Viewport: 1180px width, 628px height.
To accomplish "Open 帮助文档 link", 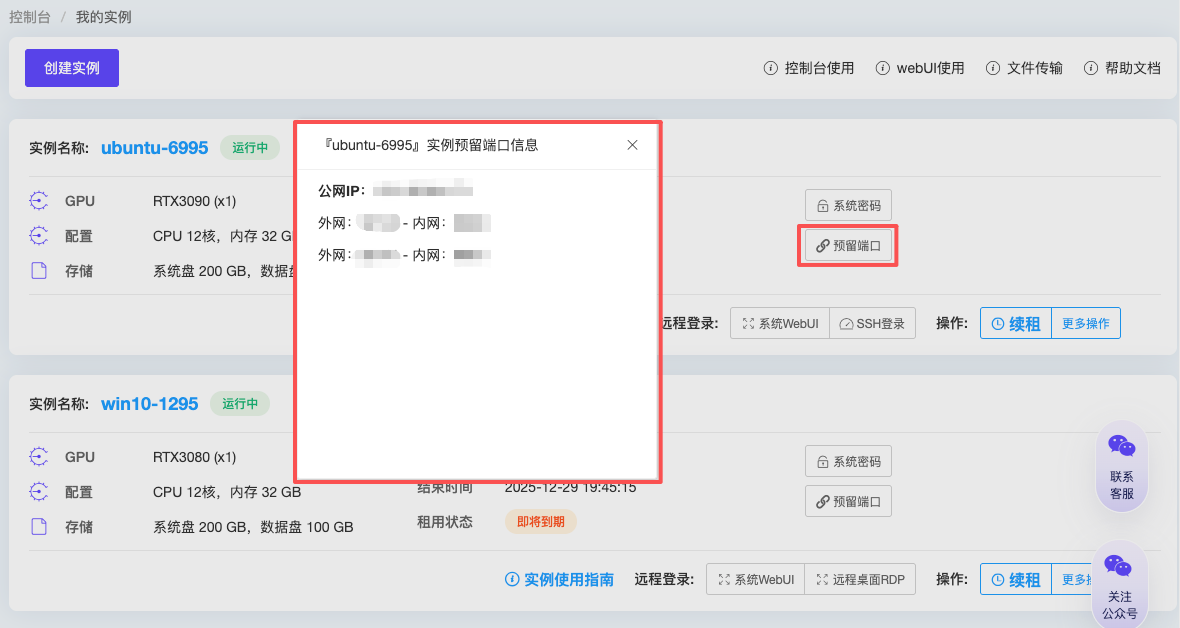I will (x=1122, y=68).
